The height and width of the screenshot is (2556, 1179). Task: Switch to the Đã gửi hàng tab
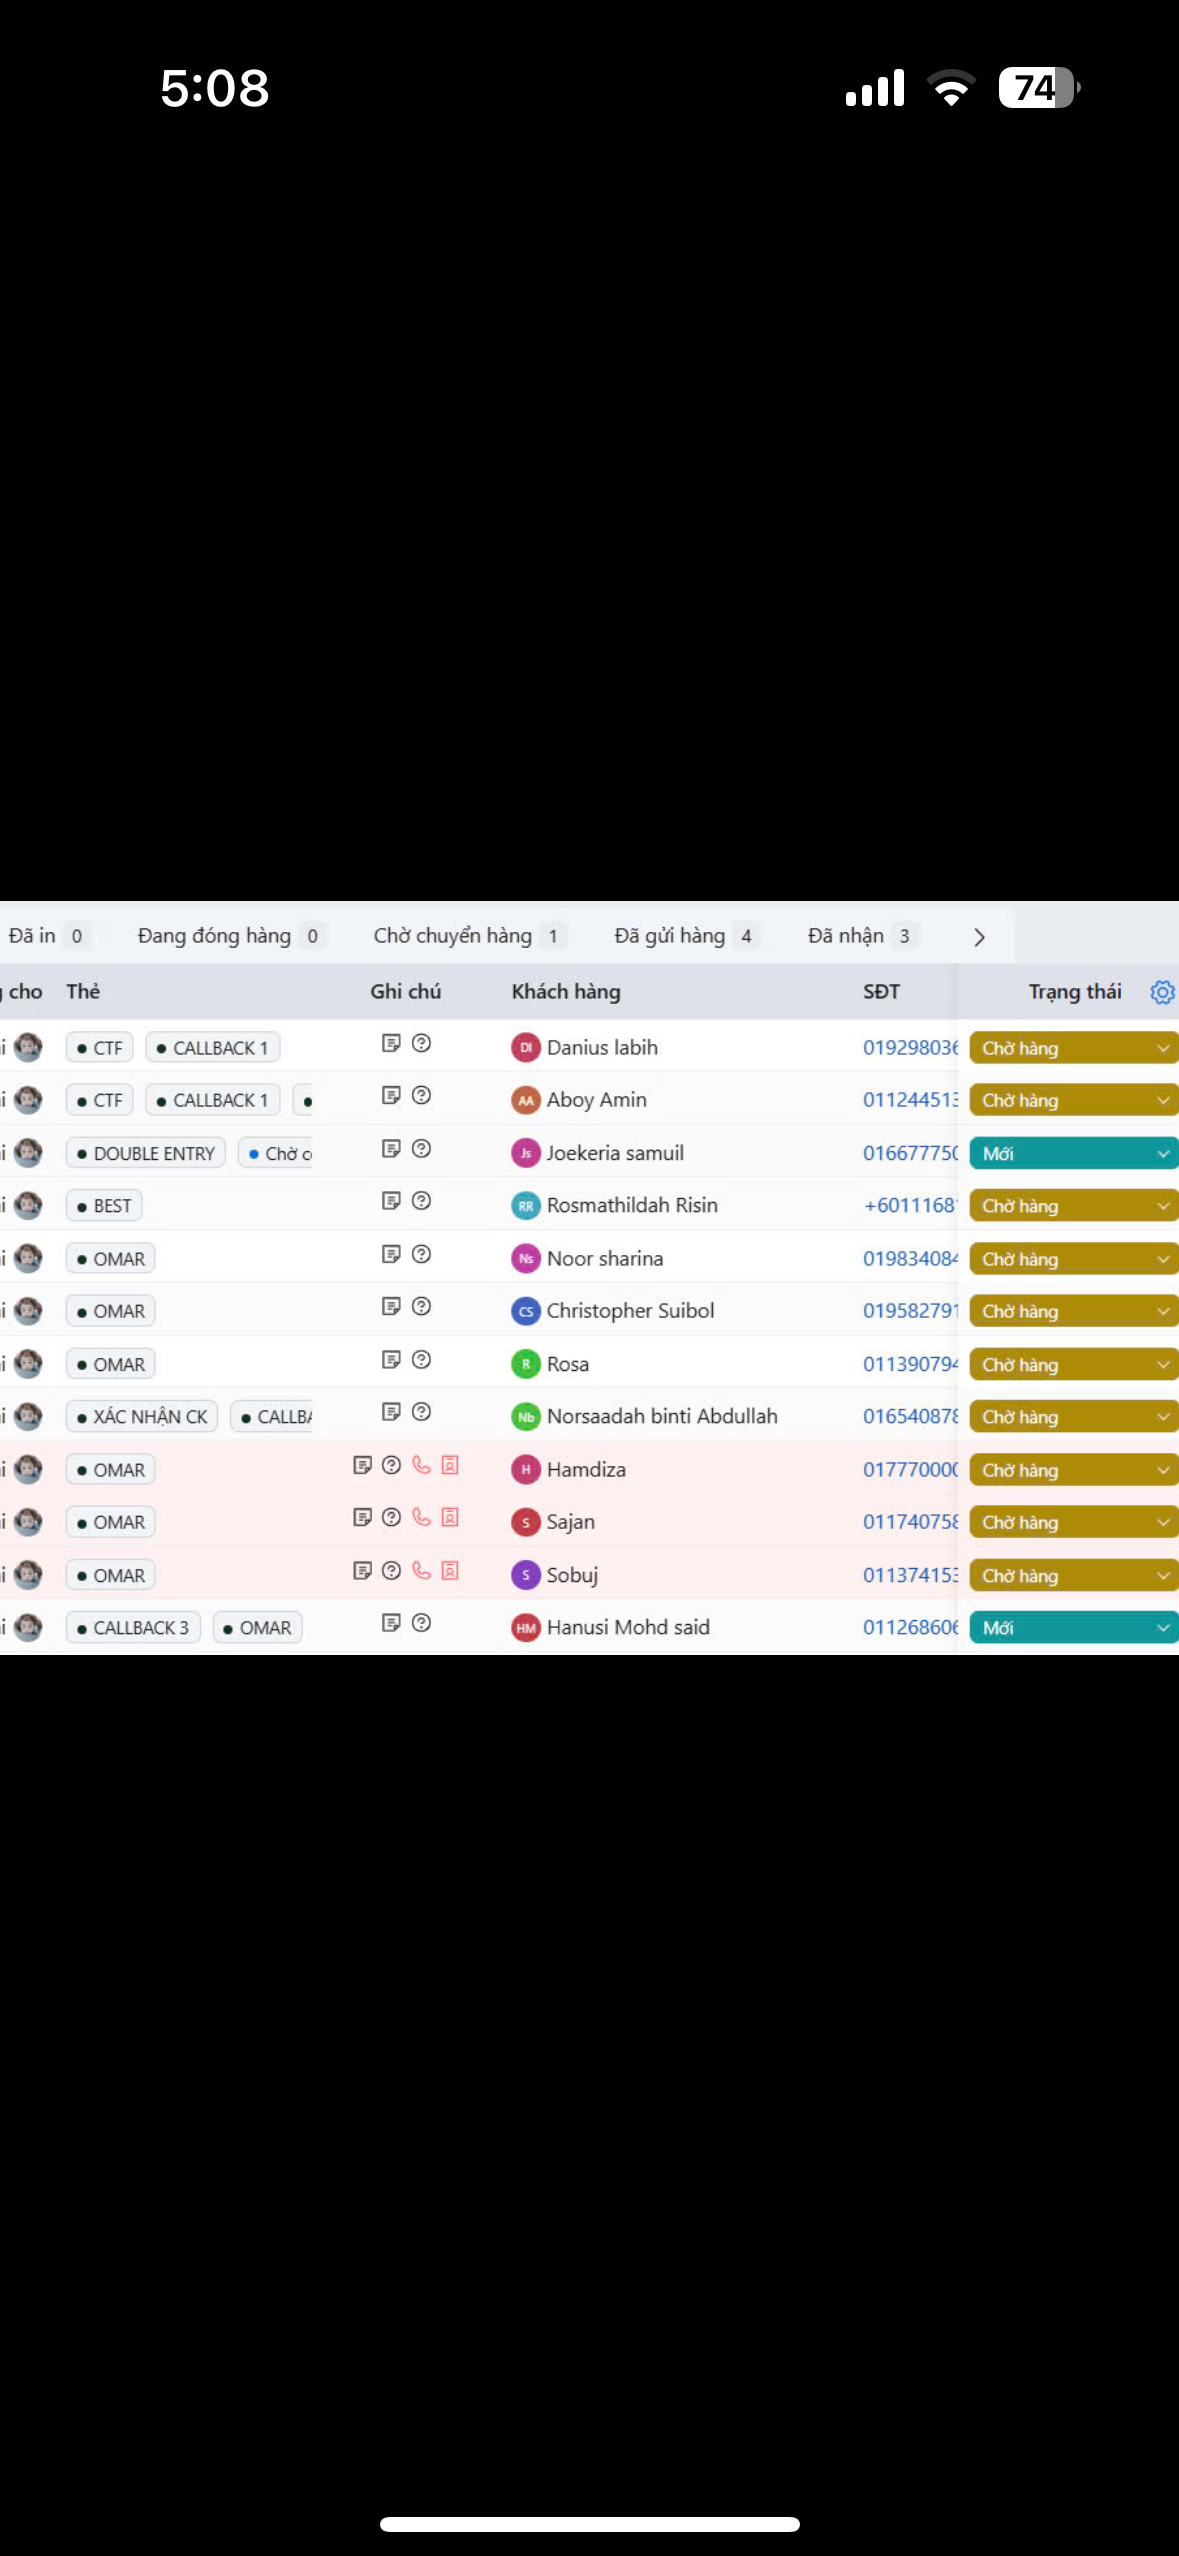coord(670,936)
